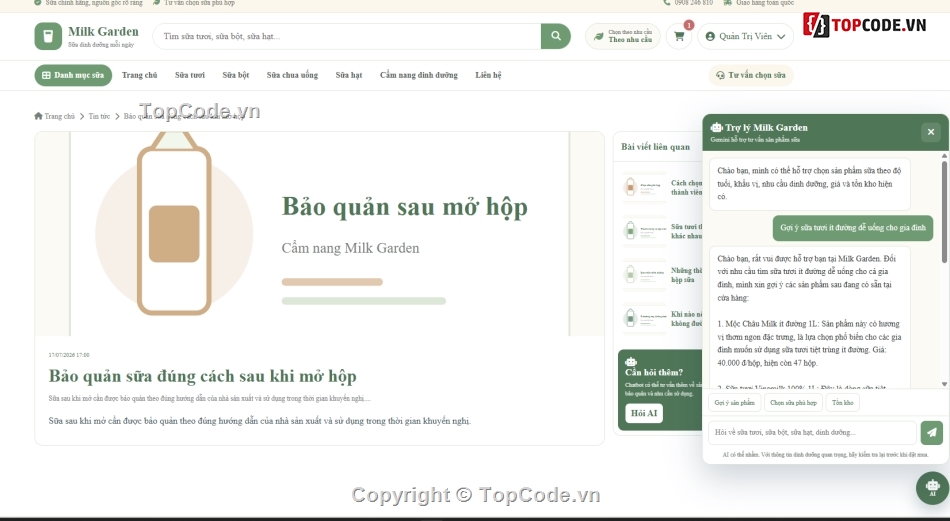The image size is (950, 521).
Task: Click the cart badge showing 1
Action: click(688, 25)
